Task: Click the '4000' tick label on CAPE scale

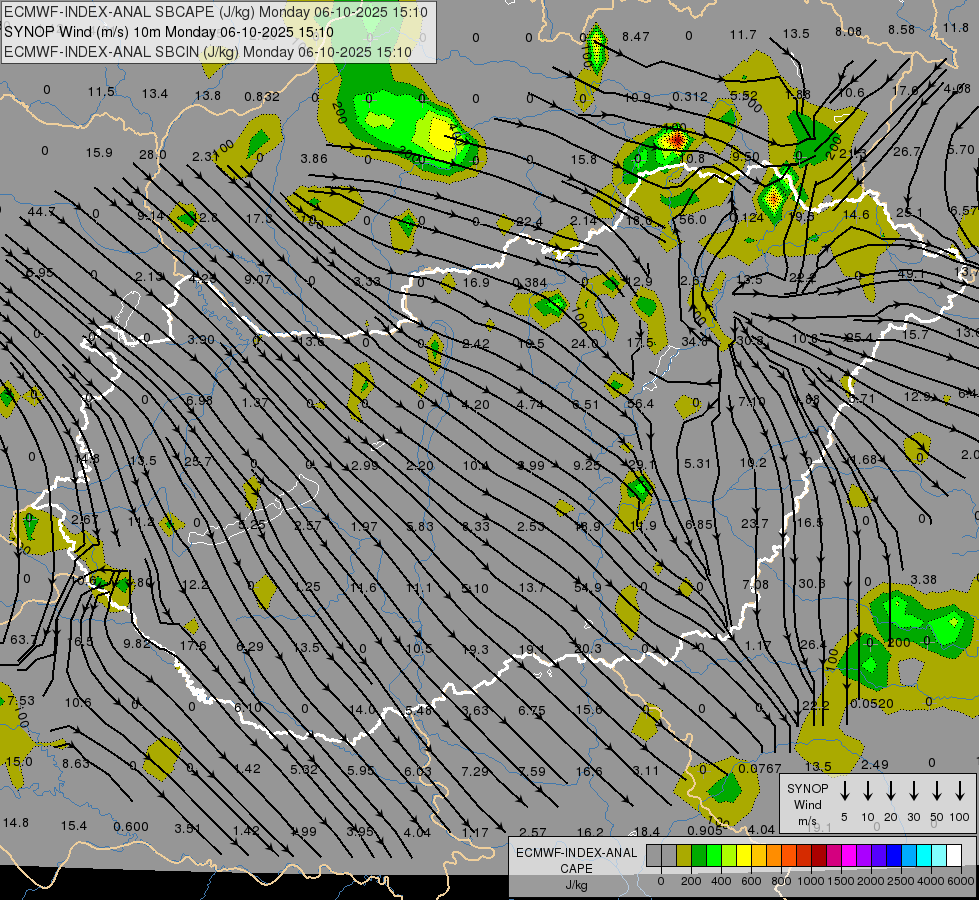Action: pyautogui.click(x=931, y=881)
